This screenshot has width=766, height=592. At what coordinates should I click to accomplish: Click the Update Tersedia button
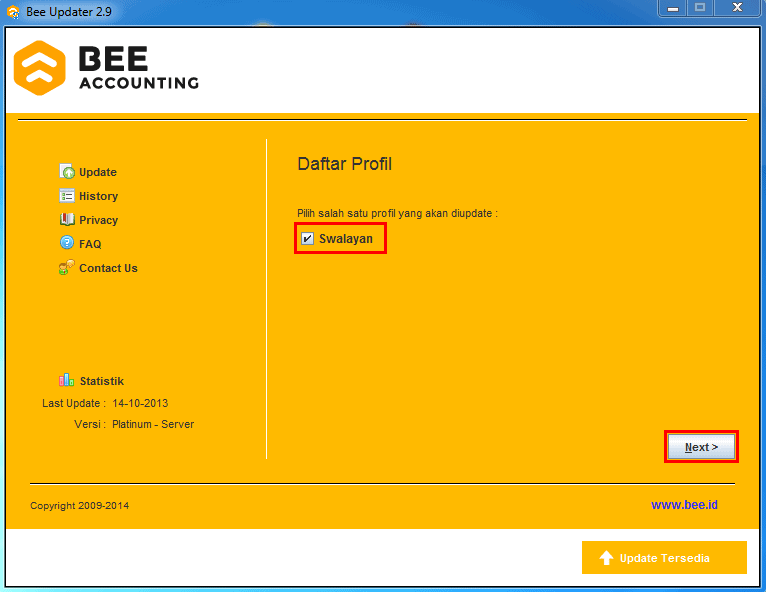pyautogui.click(x=664, y=557)
